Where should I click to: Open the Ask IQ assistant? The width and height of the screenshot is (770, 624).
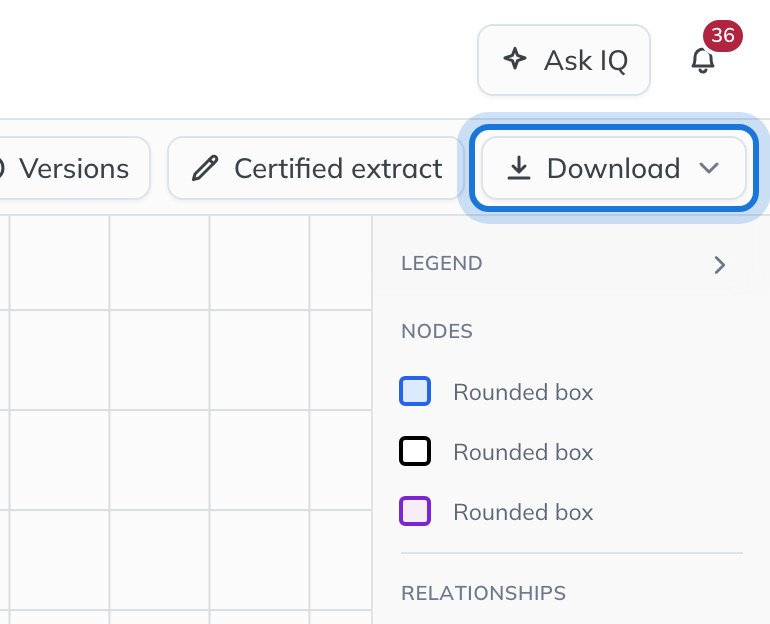564,60
